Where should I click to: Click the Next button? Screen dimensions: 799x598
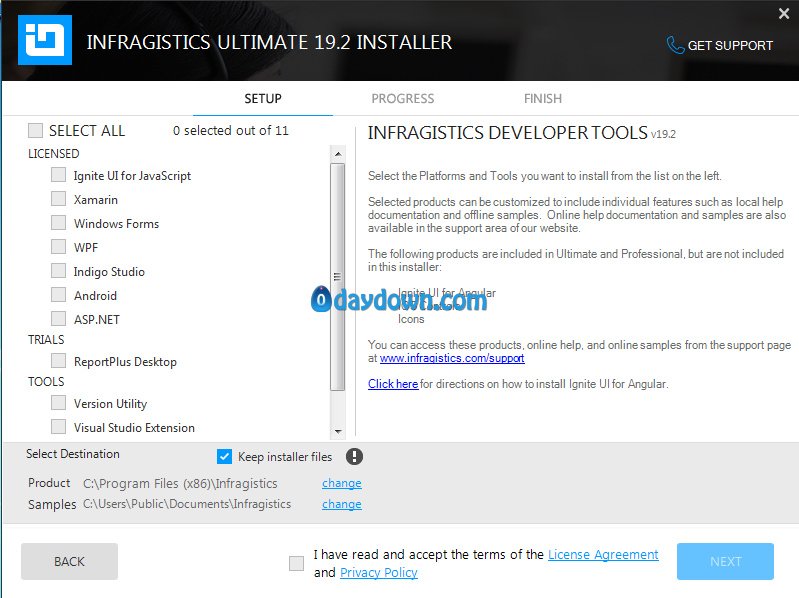(725, 561)
